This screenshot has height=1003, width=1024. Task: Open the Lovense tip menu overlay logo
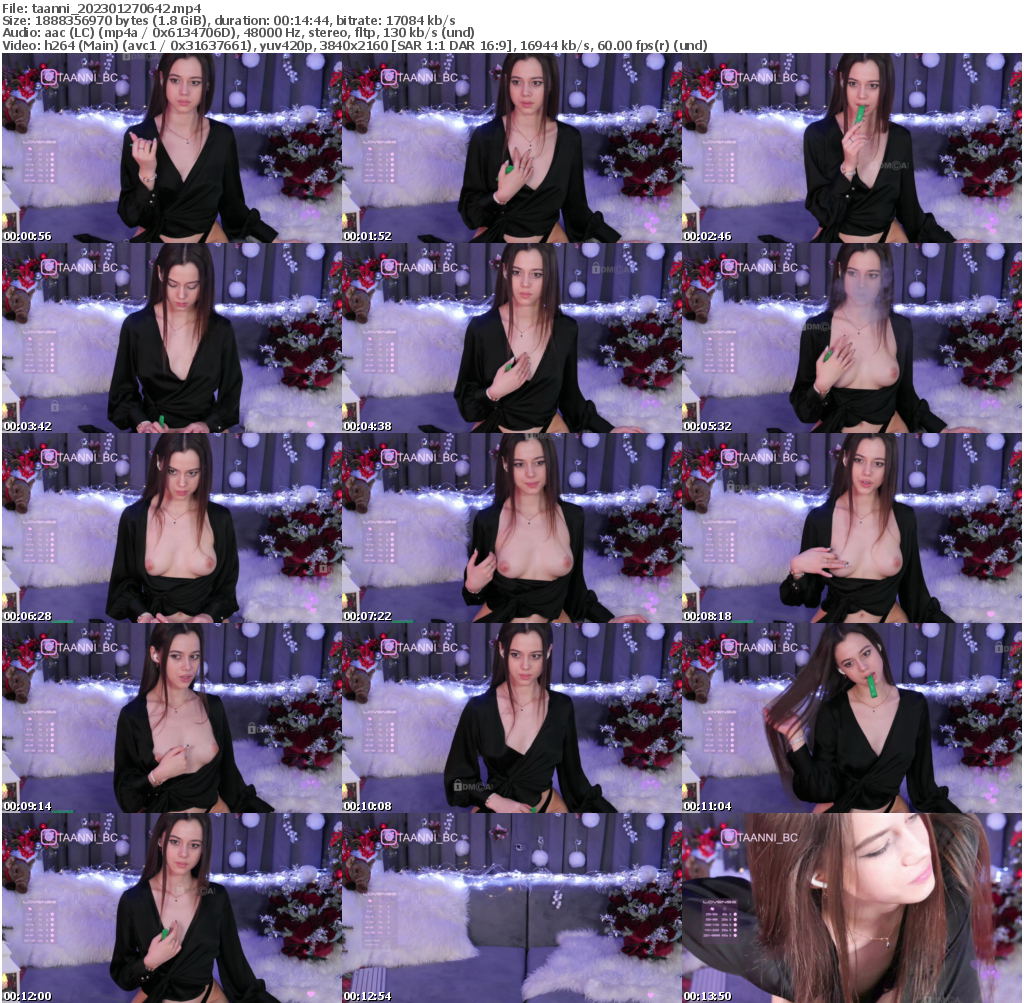point(39,141)
